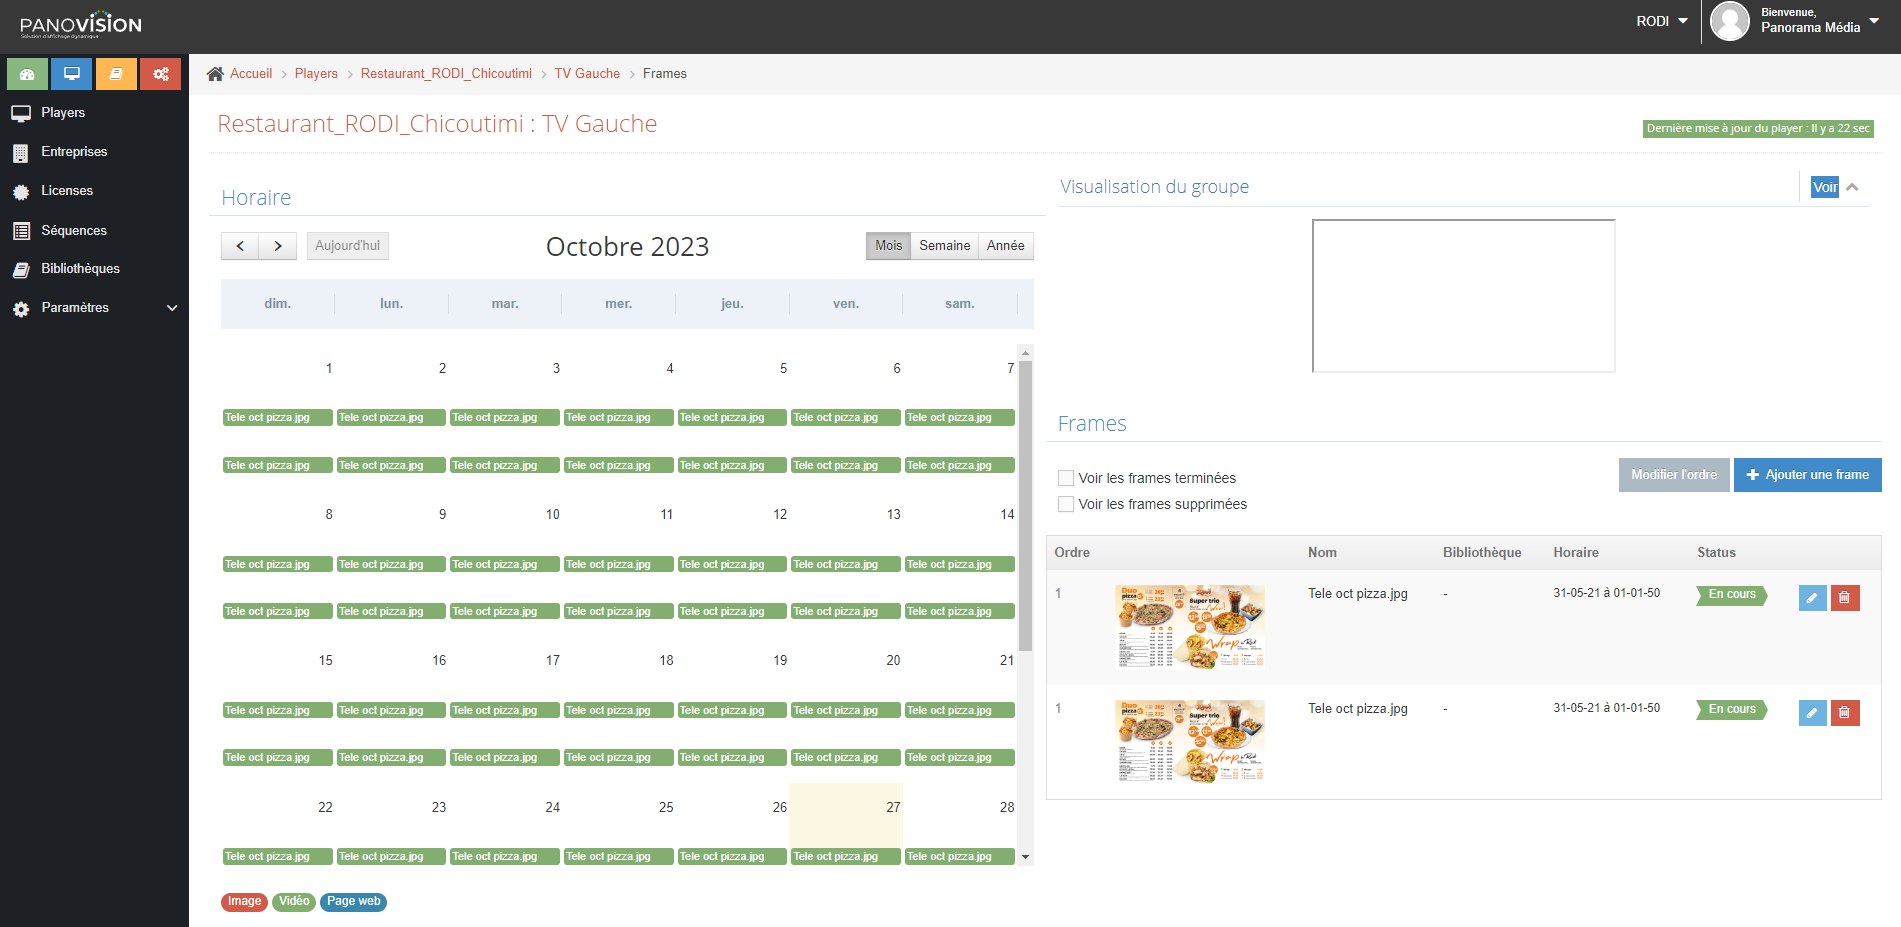Click the calendar vertical scrollbar thumb
The height and width of the screenshot is (927, 1901).
(x=1025, y=505)
